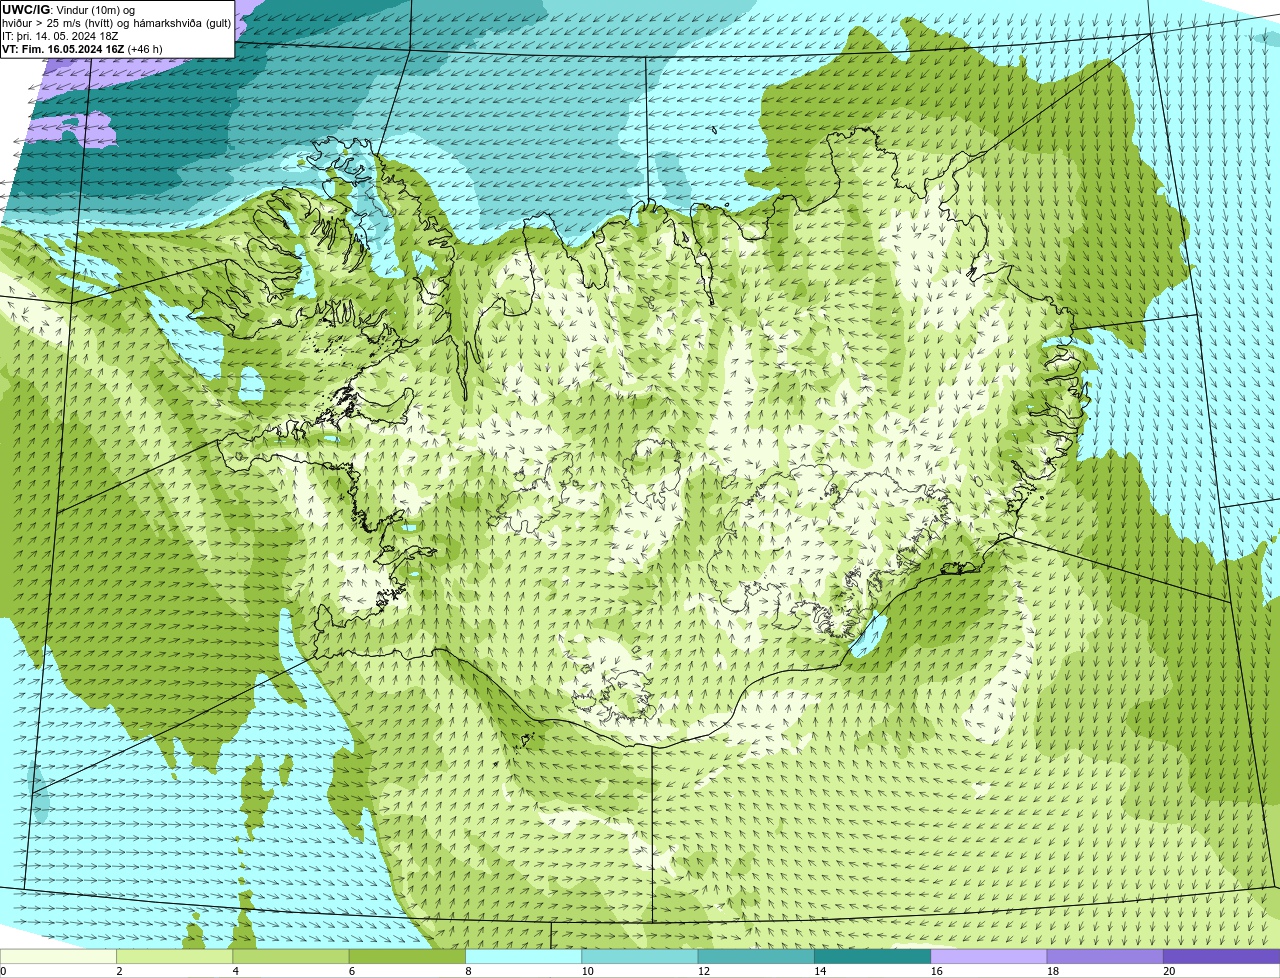The height and width of the screenshot is (978, 1280).
Task: Click the legend scale label "12"
Action: pyautogui.click(x=703, y=971)
